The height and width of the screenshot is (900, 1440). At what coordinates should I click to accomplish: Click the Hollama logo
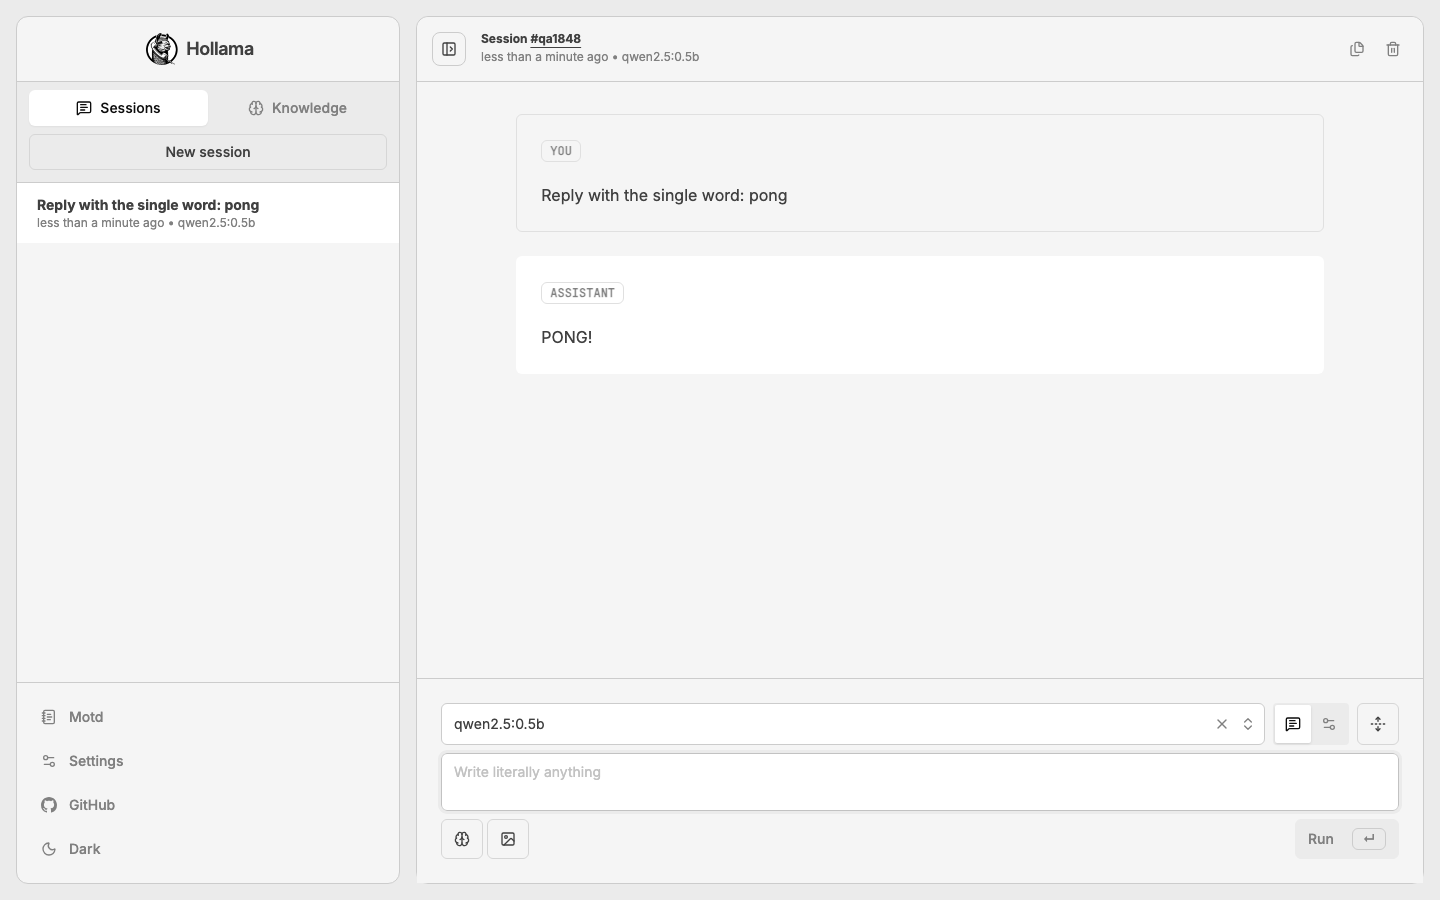tap(200, 49)
